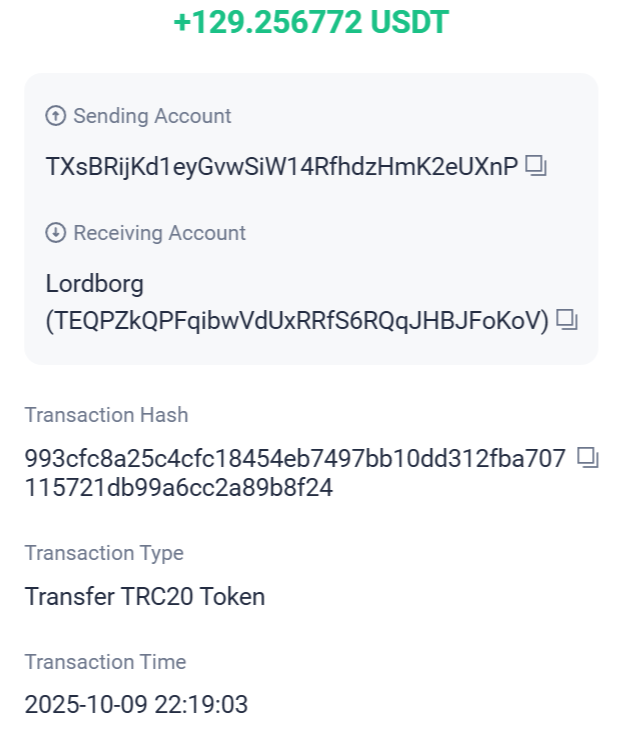Click the Transaction Type label
The height and width of the screenshot is (740, 621).
[x=104, y=553]
